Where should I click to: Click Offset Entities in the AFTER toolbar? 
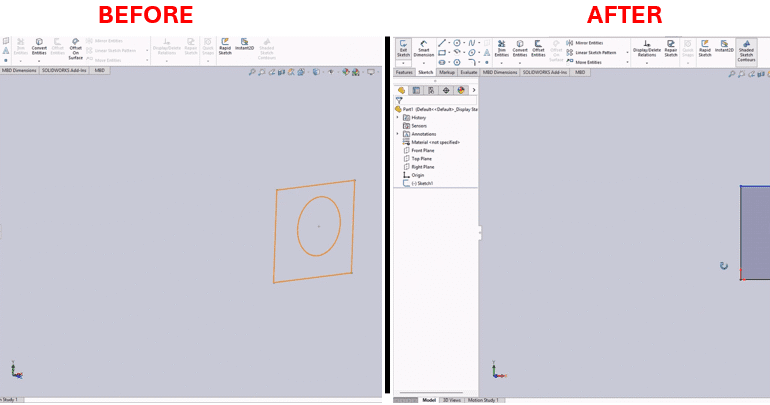[x=538, y=49]
